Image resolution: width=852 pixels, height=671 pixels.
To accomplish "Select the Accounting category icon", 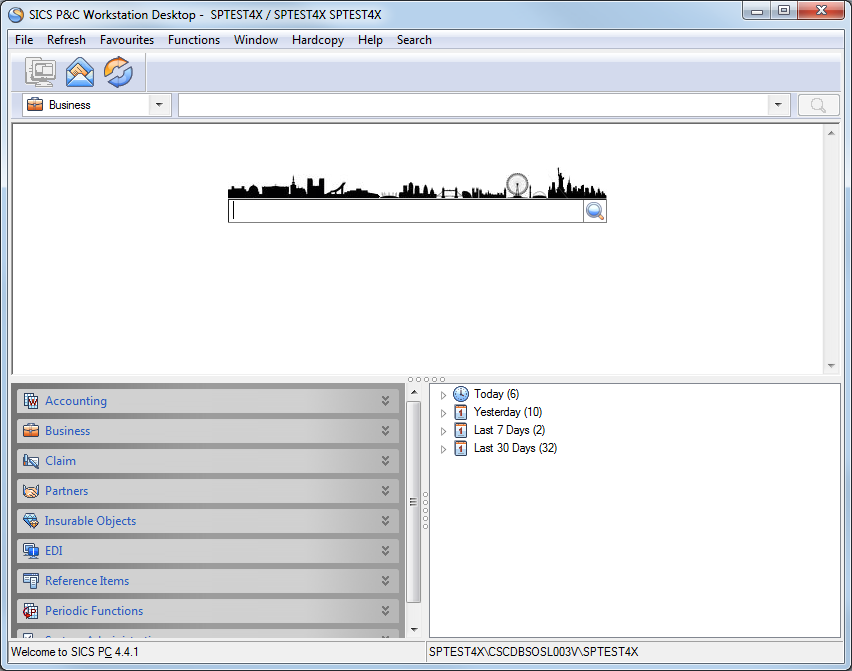I will (x=30, y=400).
